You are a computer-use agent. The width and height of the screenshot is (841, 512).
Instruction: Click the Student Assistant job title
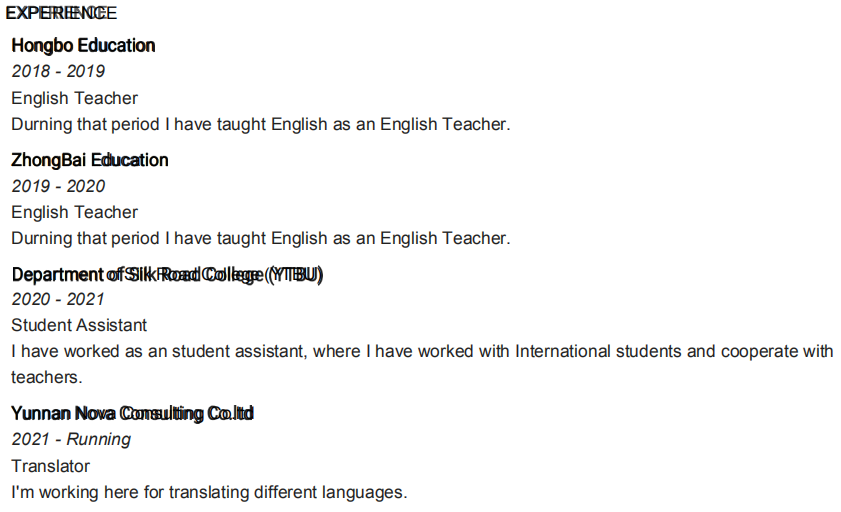[79, 325]
